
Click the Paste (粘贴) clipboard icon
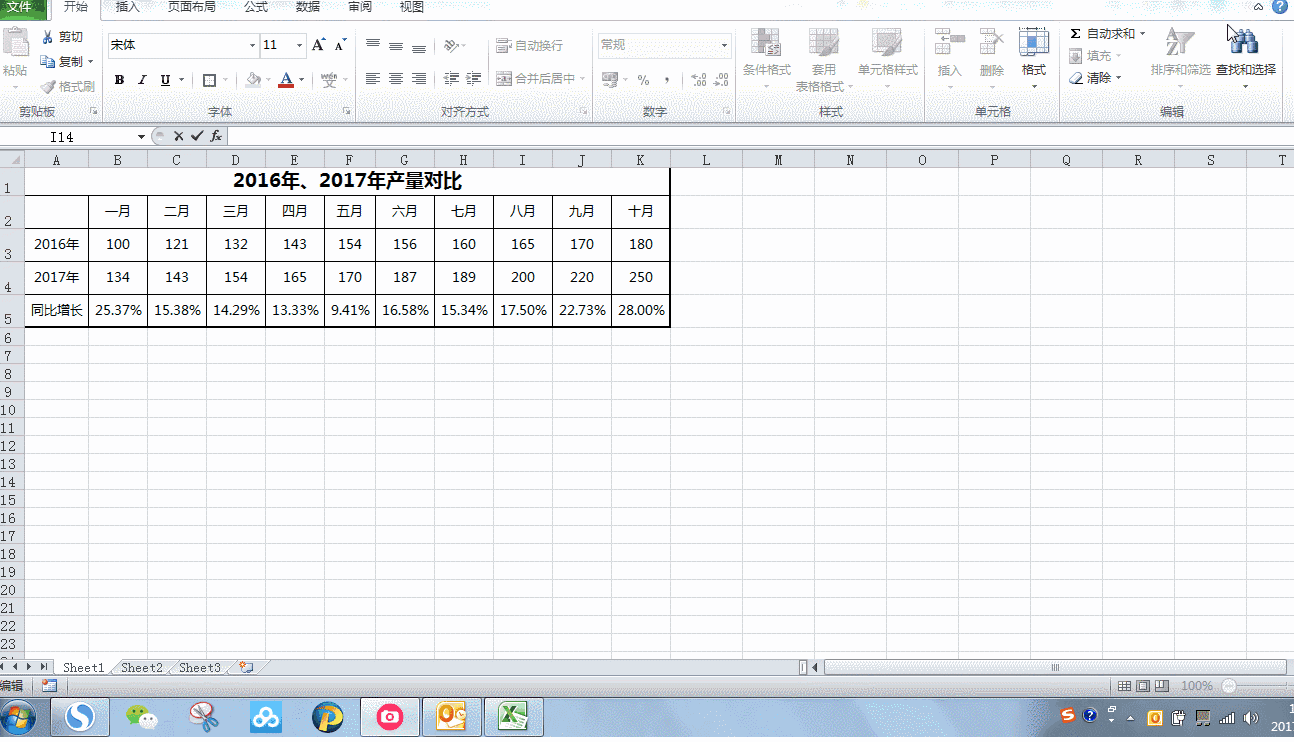coord(15,43)
